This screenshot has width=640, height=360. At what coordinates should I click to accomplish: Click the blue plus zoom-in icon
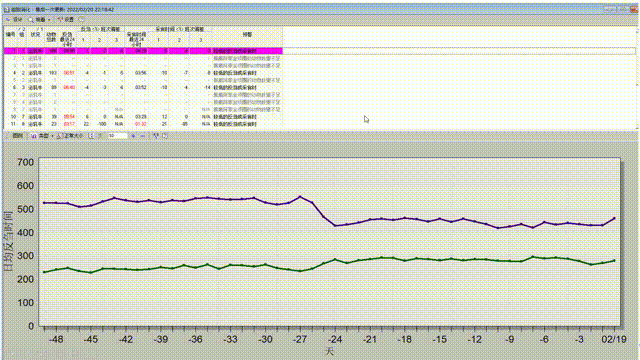[x=133, y=136]
